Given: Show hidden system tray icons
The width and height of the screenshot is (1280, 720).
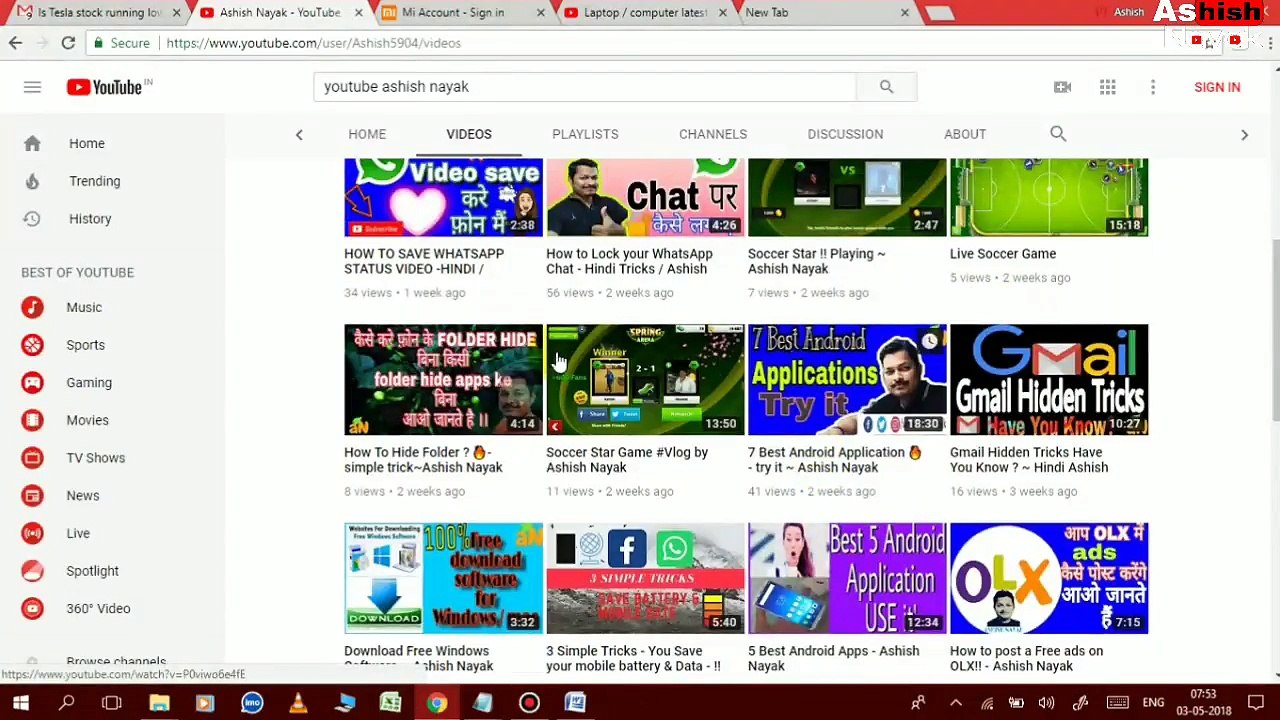Looking at the screenshot, I should coord(955,703).
